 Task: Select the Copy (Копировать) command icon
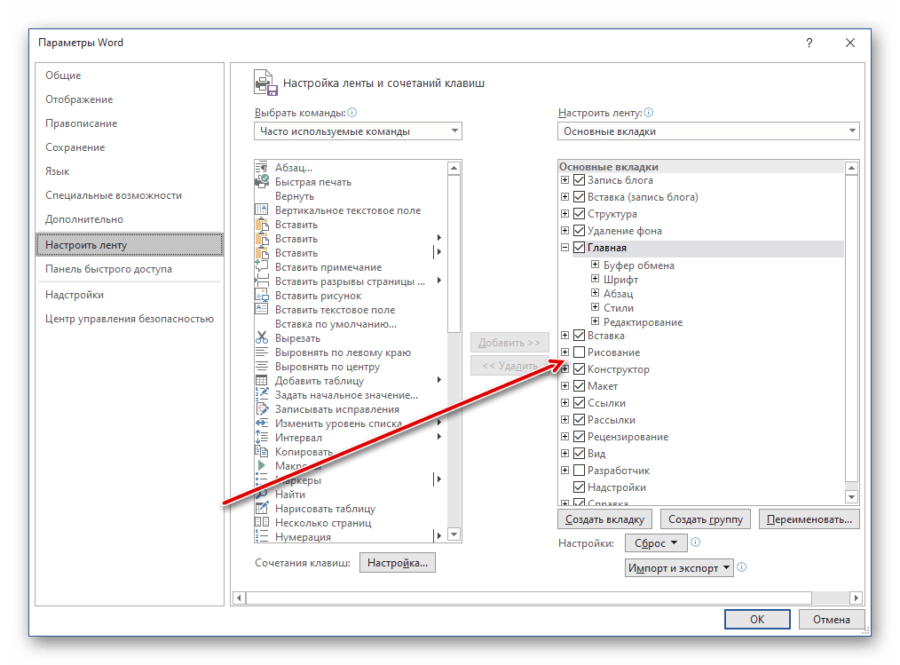(262, 452)
